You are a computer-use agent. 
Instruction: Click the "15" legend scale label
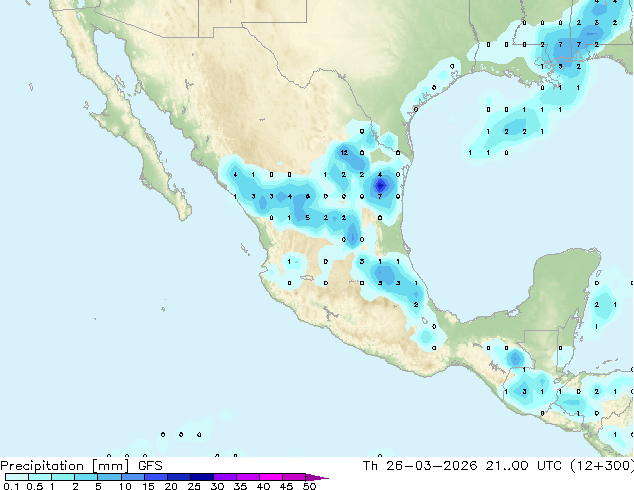click(148, 486)
